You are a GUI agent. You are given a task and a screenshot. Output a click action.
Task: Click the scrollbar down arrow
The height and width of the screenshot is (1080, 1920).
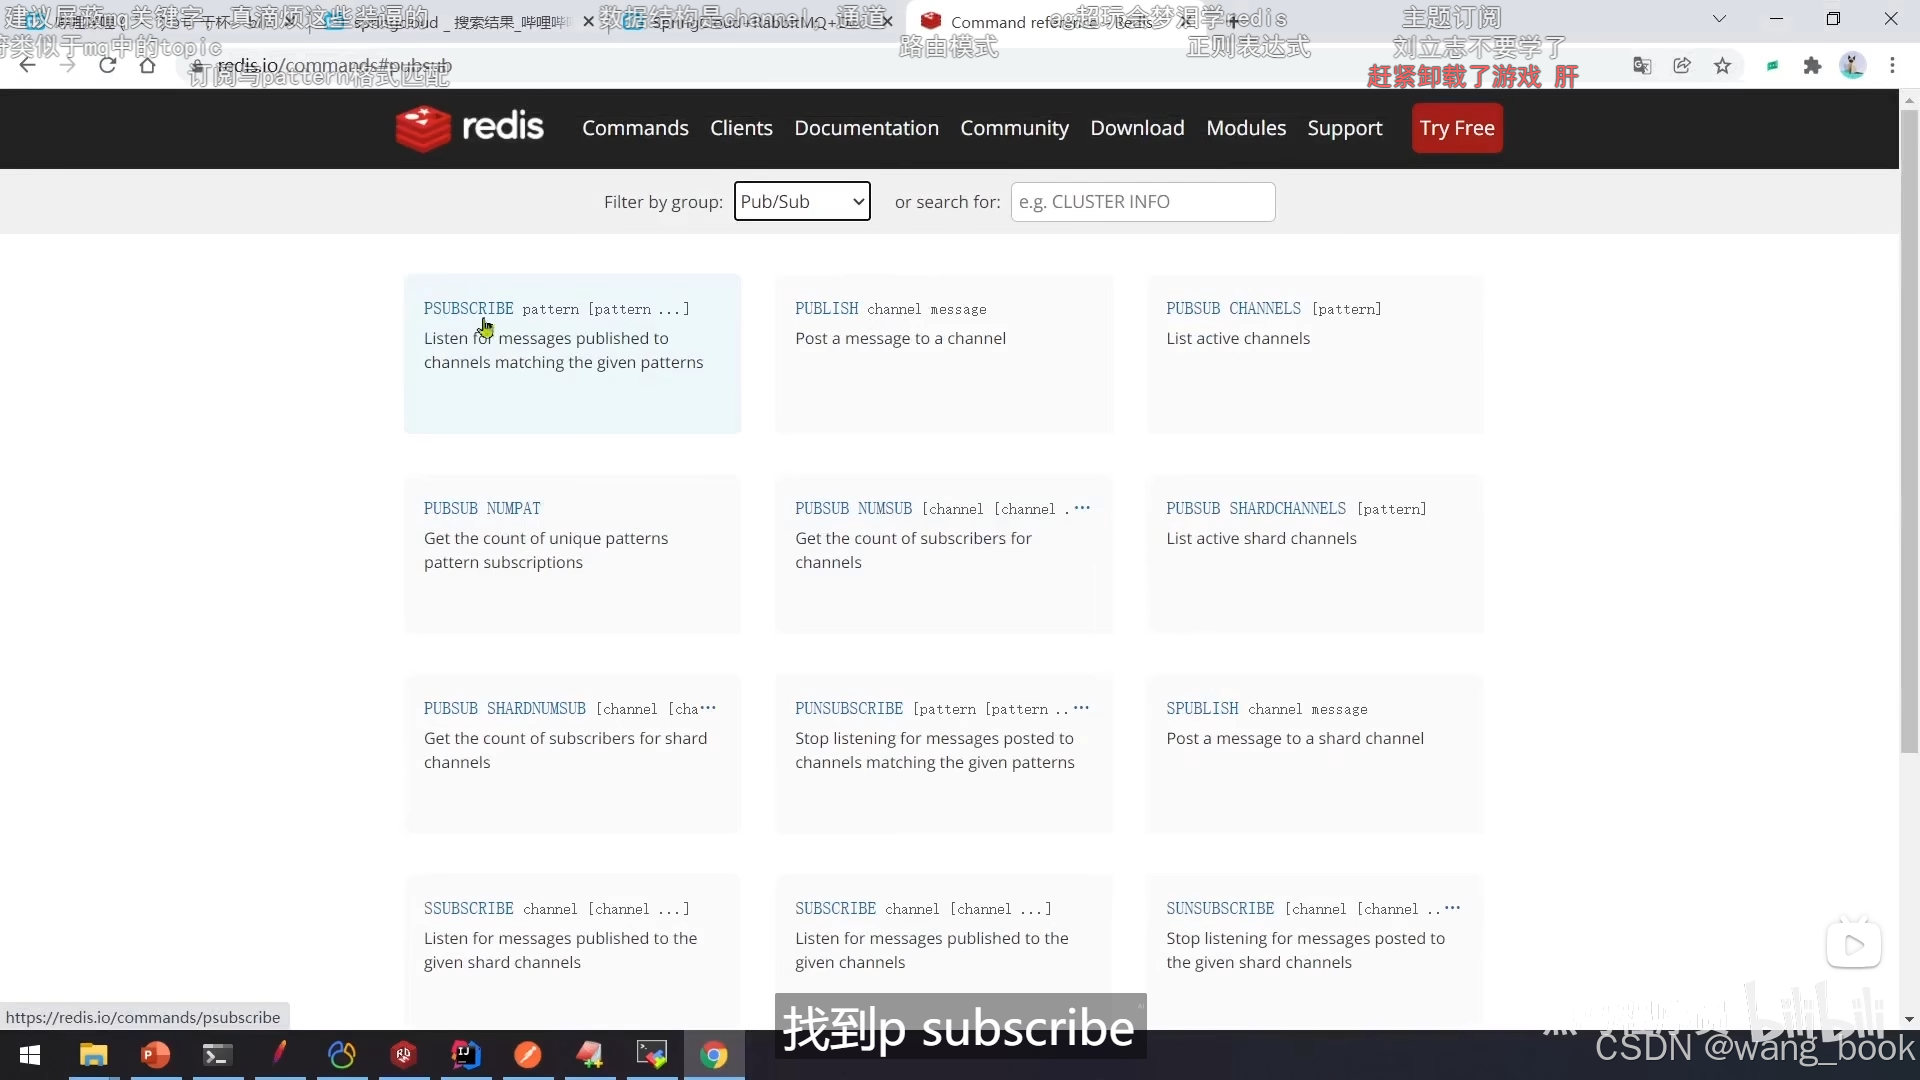[1909, 1019]
